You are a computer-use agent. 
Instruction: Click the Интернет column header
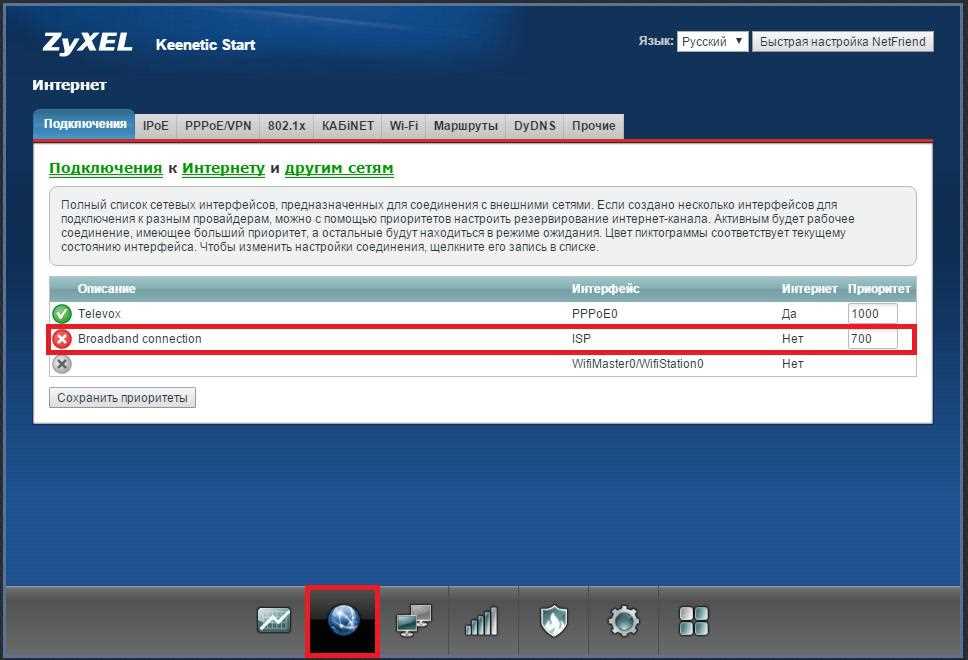809,288
